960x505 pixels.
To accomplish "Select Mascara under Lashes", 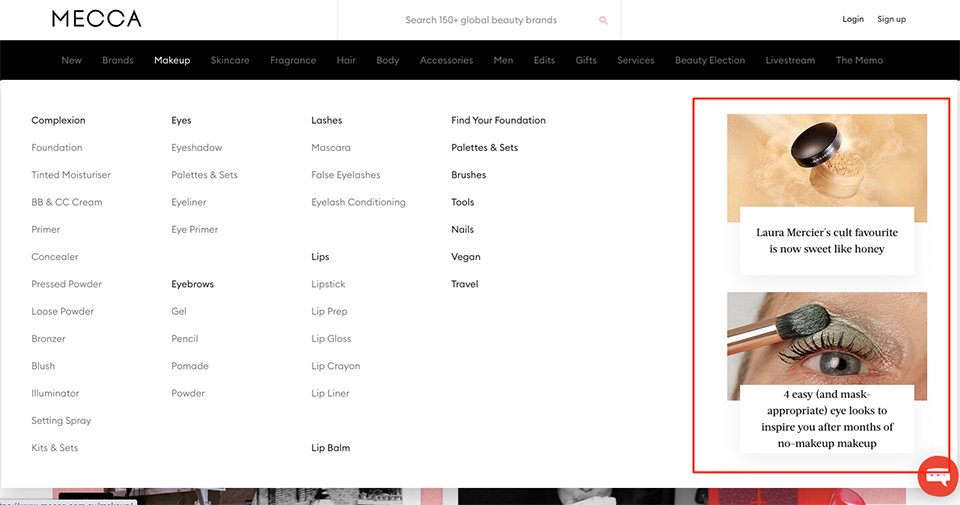I will point(331,148).
